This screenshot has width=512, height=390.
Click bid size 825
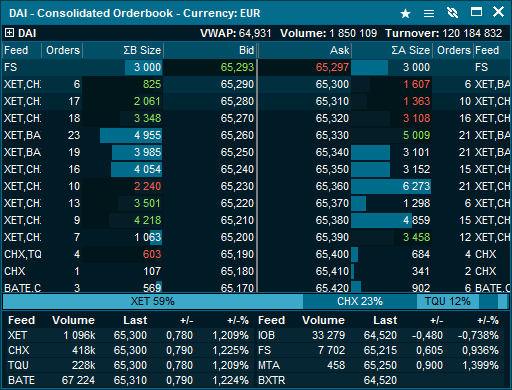point(152,84)
